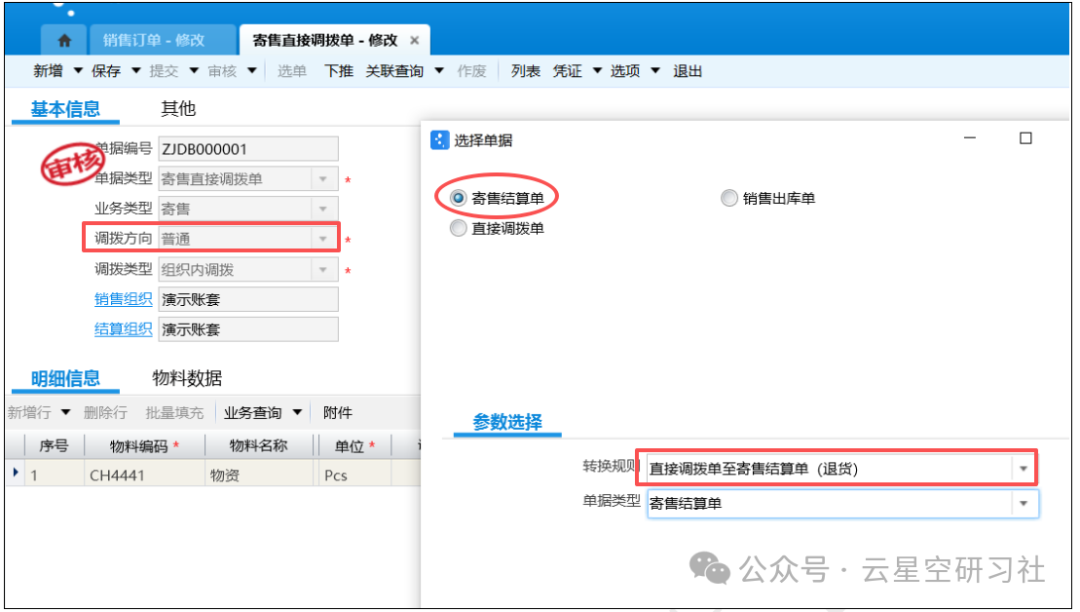
Task: Click the 选择单据 dialog app icon
Action: click(x=439, y=140)
